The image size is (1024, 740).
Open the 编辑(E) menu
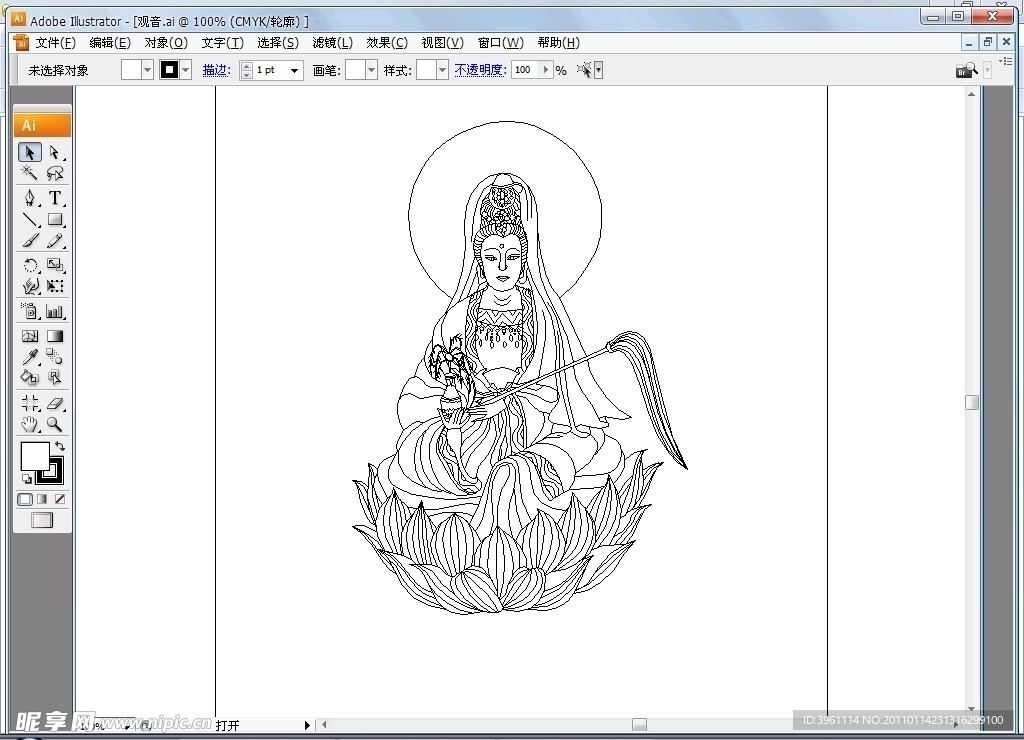pos(110,42)
